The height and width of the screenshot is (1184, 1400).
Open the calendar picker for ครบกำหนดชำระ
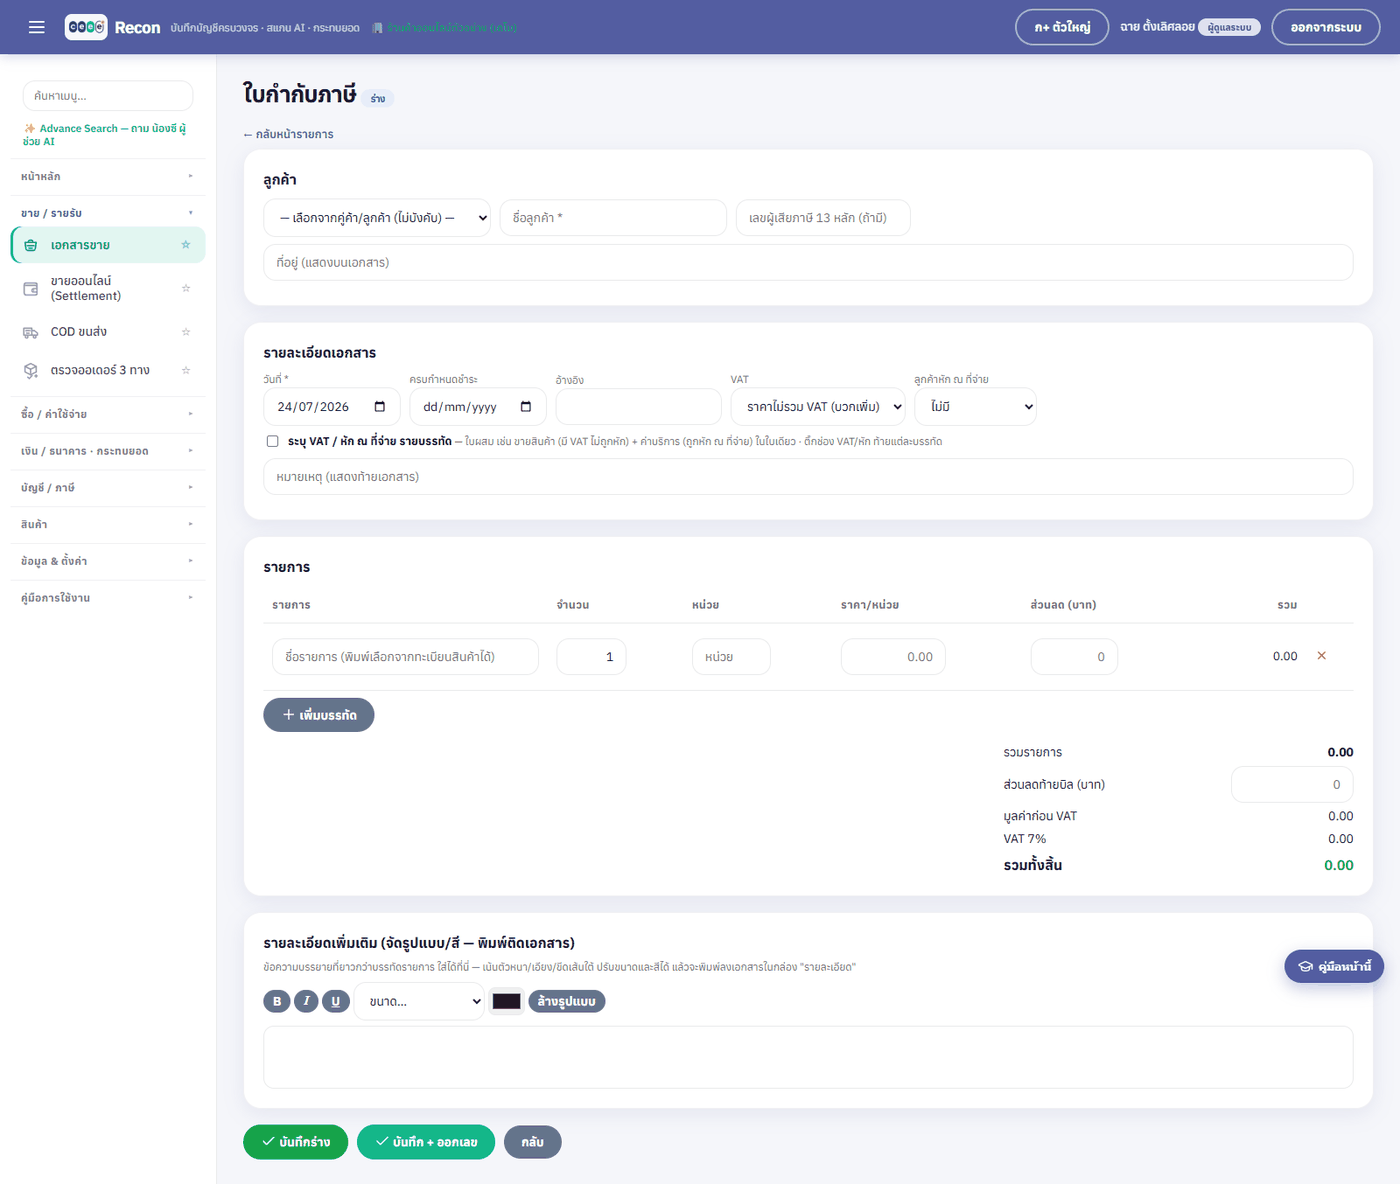[526, 407]
